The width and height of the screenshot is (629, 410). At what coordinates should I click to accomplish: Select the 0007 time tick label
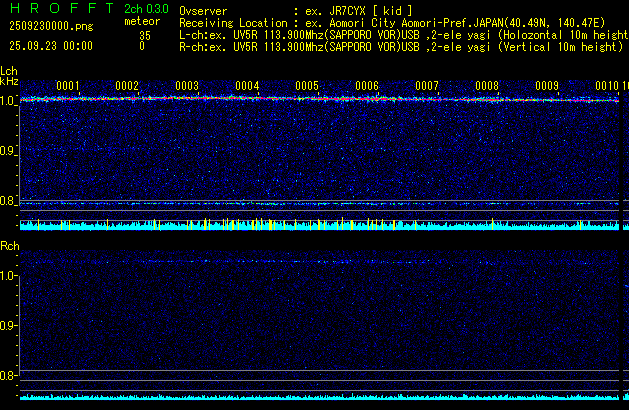tap(427, 86)
